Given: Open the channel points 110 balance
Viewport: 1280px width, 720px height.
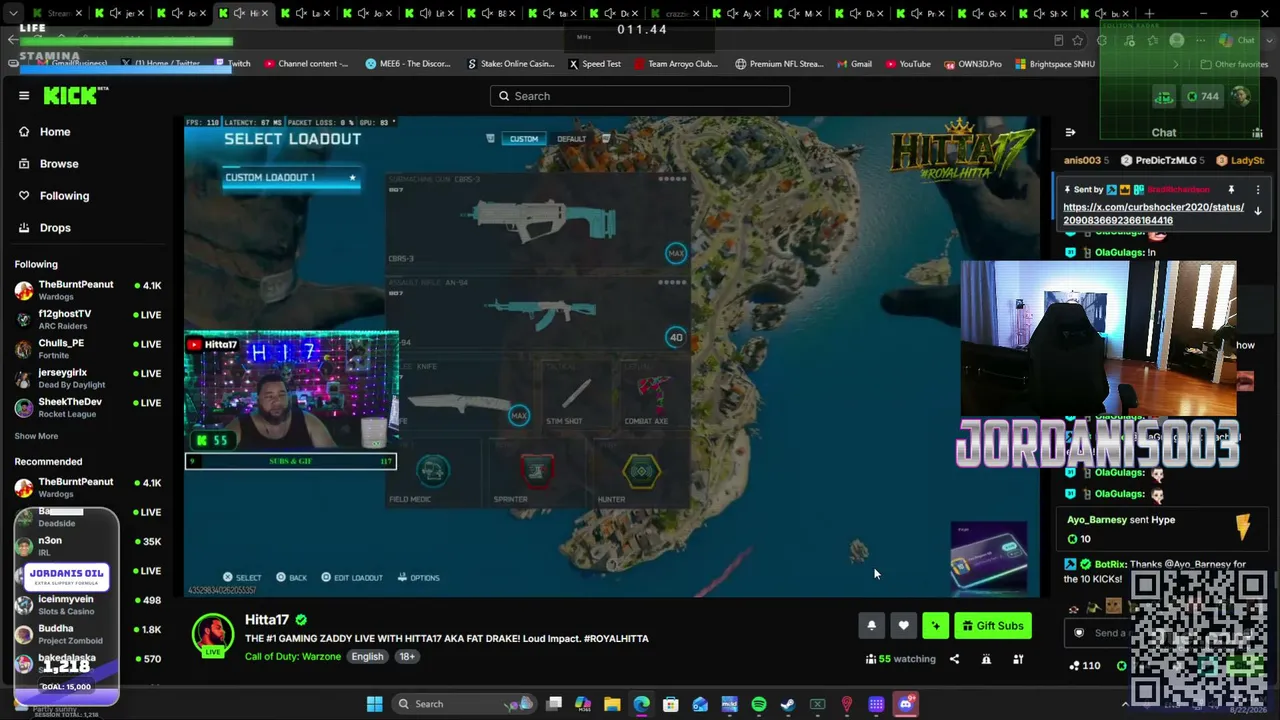Looking at the screenshot, I should tap(1085, 666).
